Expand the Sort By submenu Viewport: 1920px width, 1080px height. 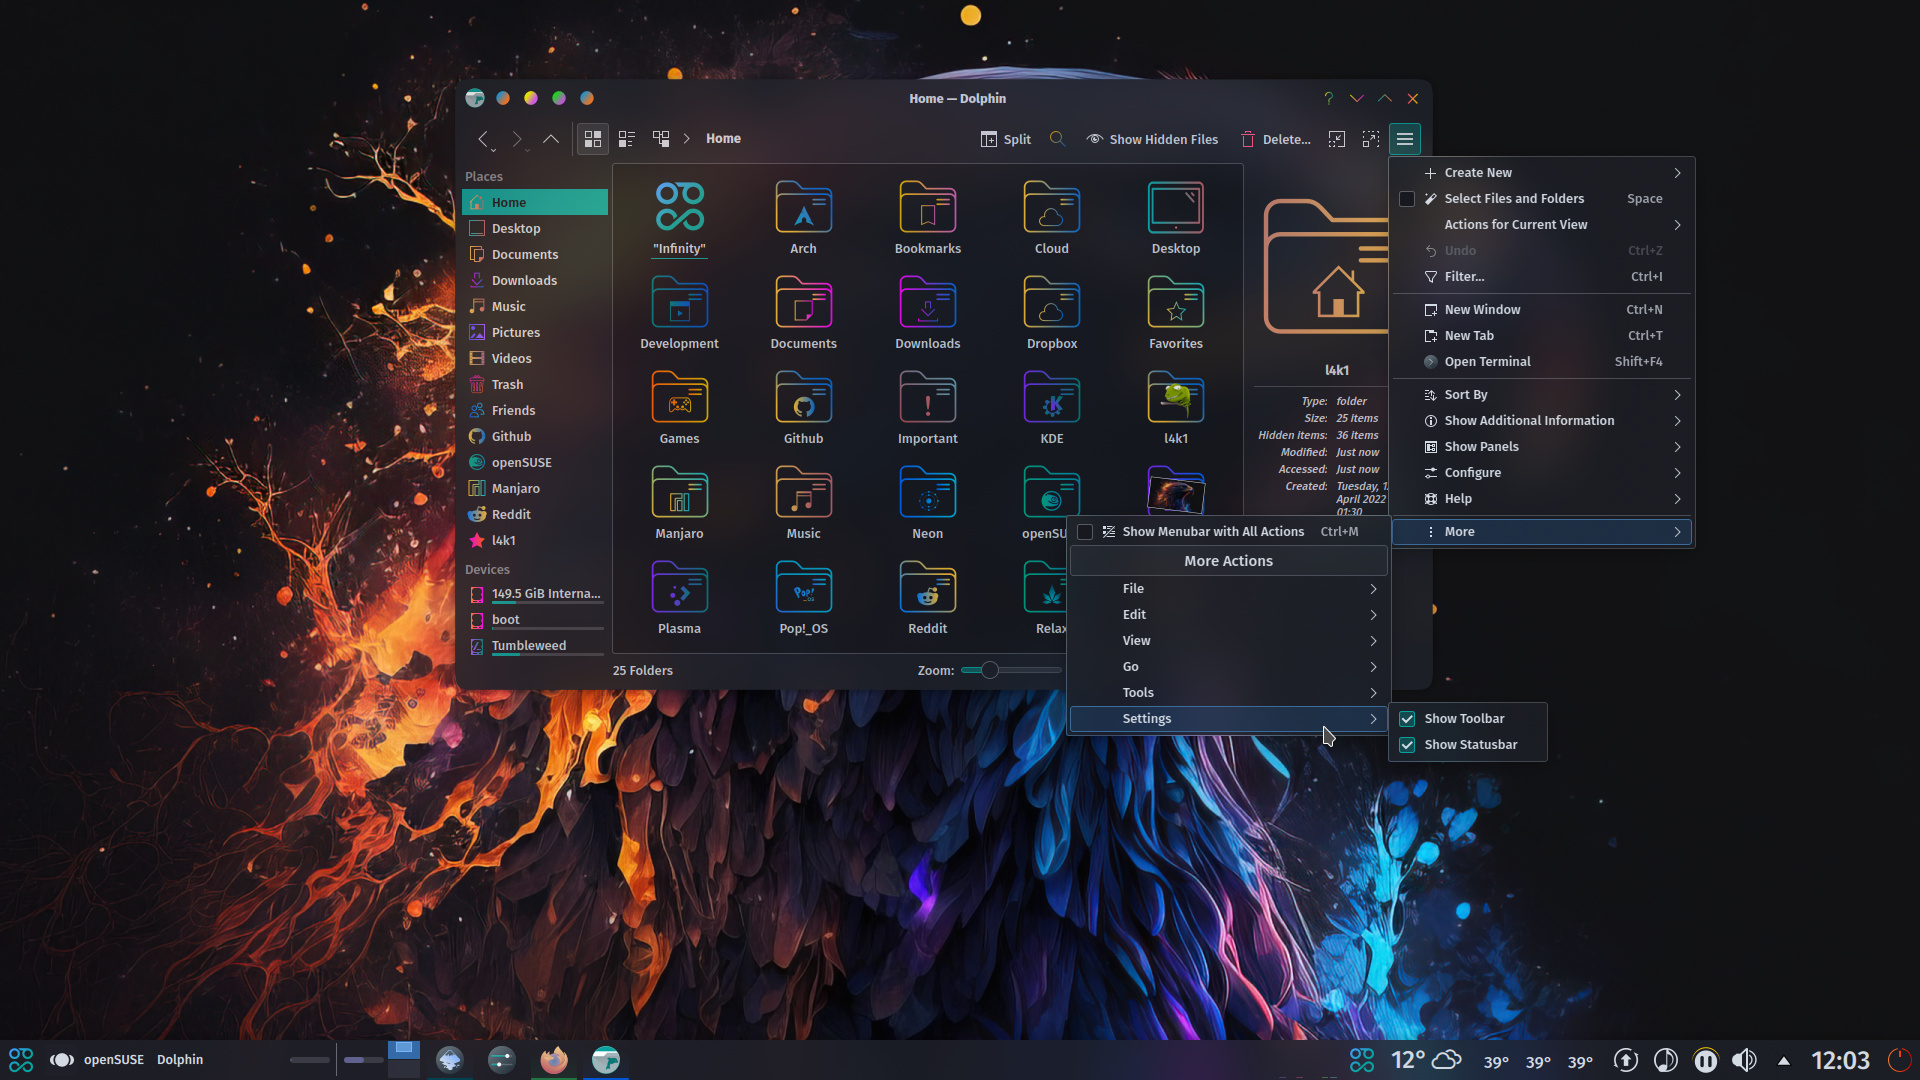coord(1541,395)
